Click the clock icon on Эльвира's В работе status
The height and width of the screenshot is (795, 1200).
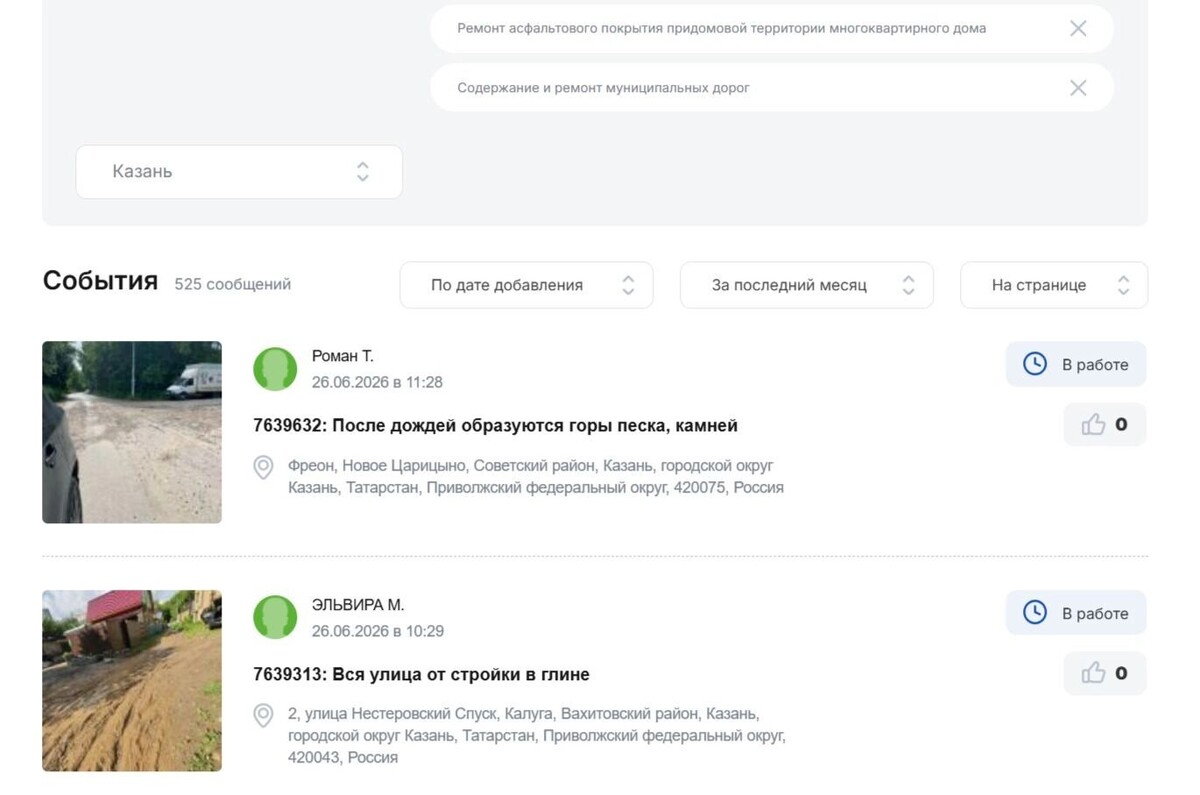1035,613
